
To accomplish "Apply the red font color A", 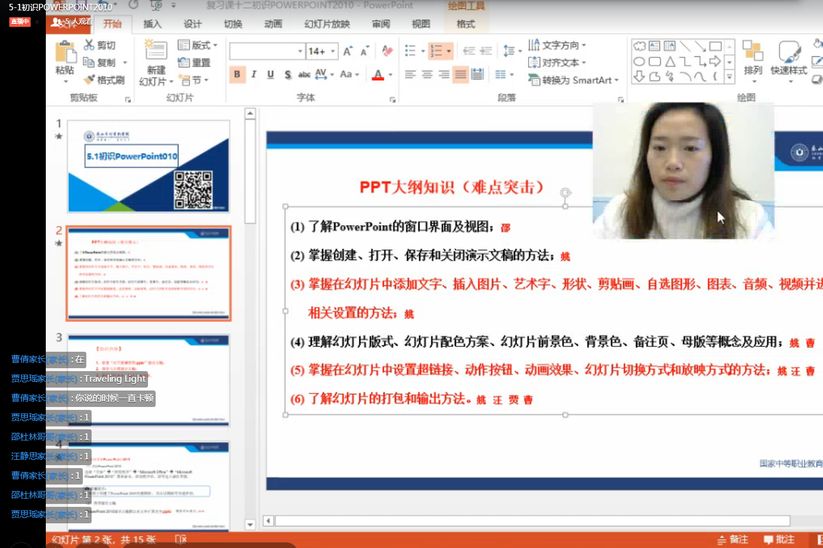I will point(377,75).
